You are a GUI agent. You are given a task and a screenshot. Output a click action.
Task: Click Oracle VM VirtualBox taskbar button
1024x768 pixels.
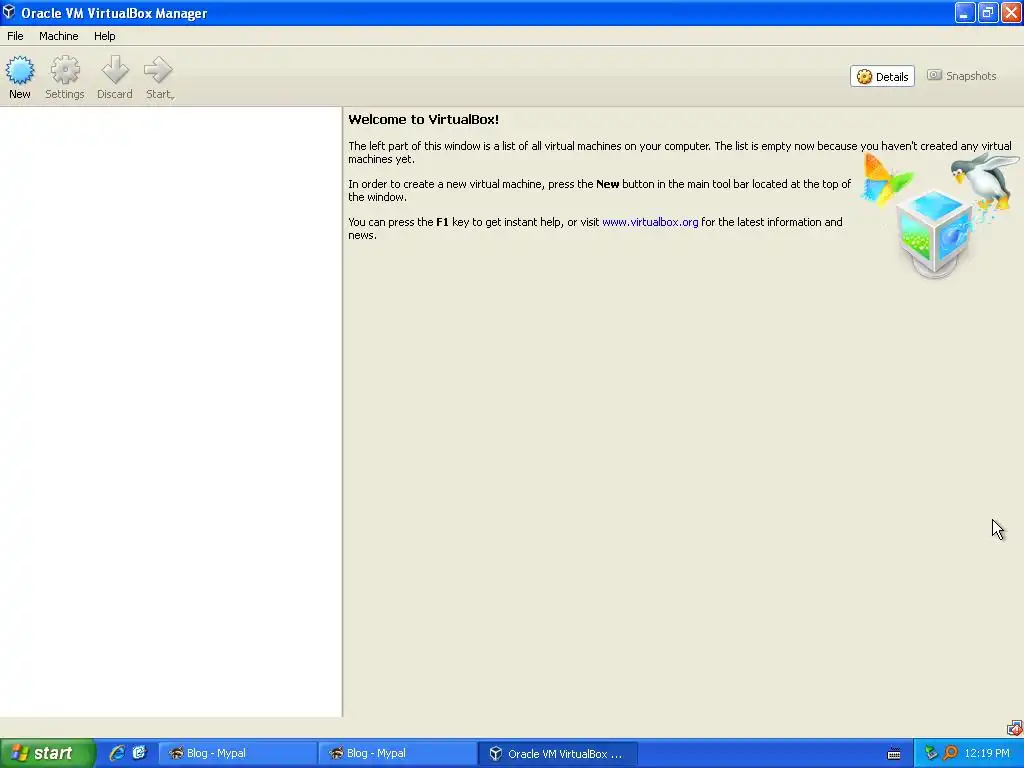(558, 754)
